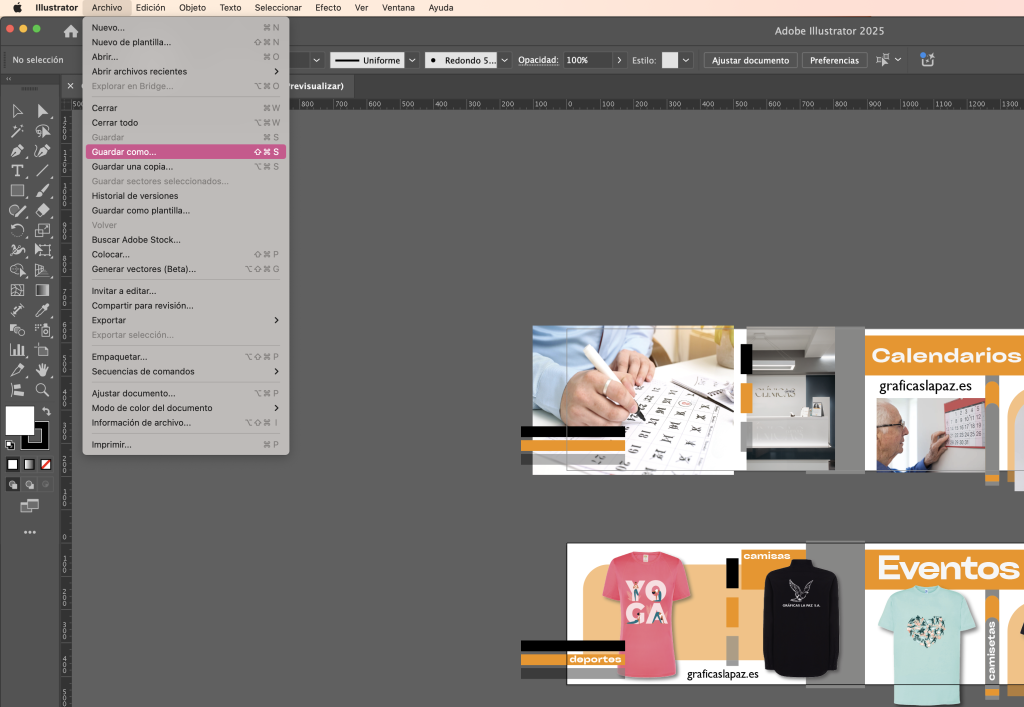The image size is (1024, 707).
Task: Pick the Rectangle tool
Action: 17,190
